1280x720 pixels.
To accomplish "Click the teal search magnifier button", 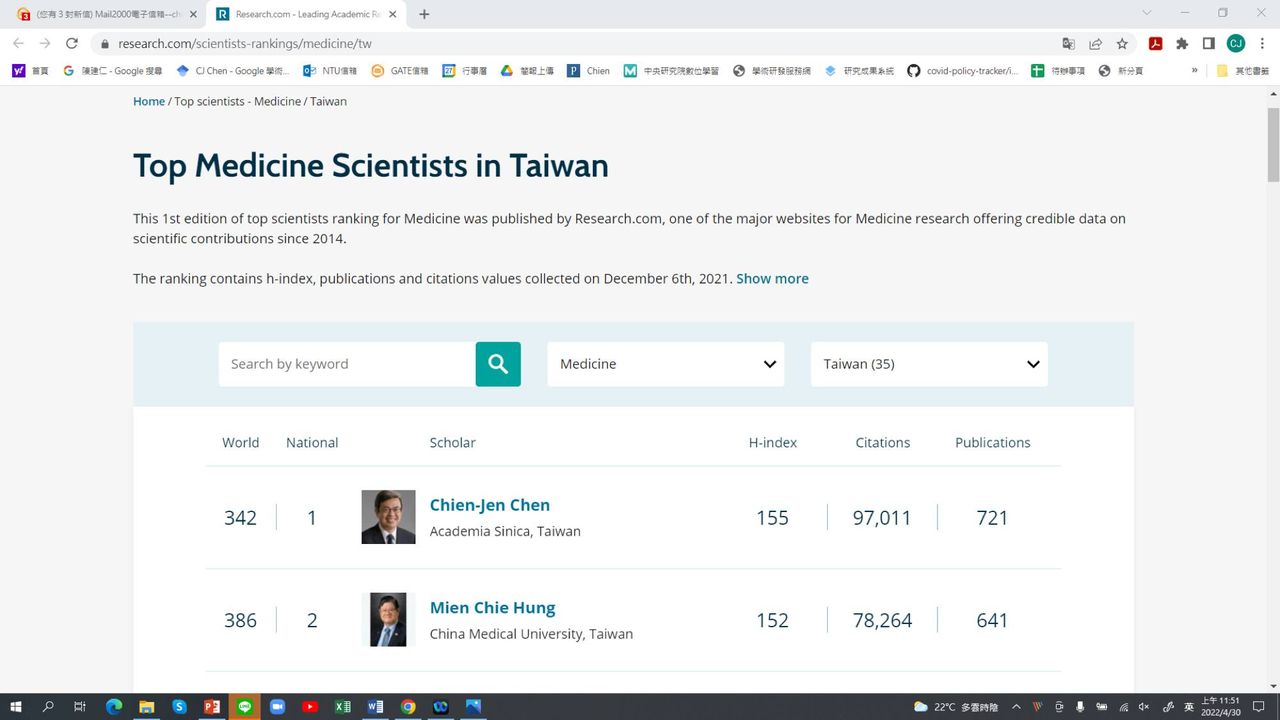I will click(x=498, y=364).
